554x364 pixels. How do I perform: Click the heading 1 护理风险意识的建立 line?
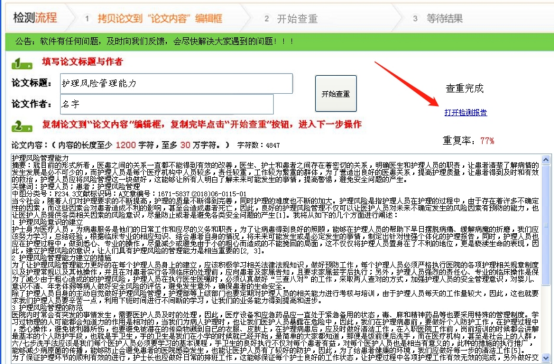pyautogui.click(x=47, y=222)
